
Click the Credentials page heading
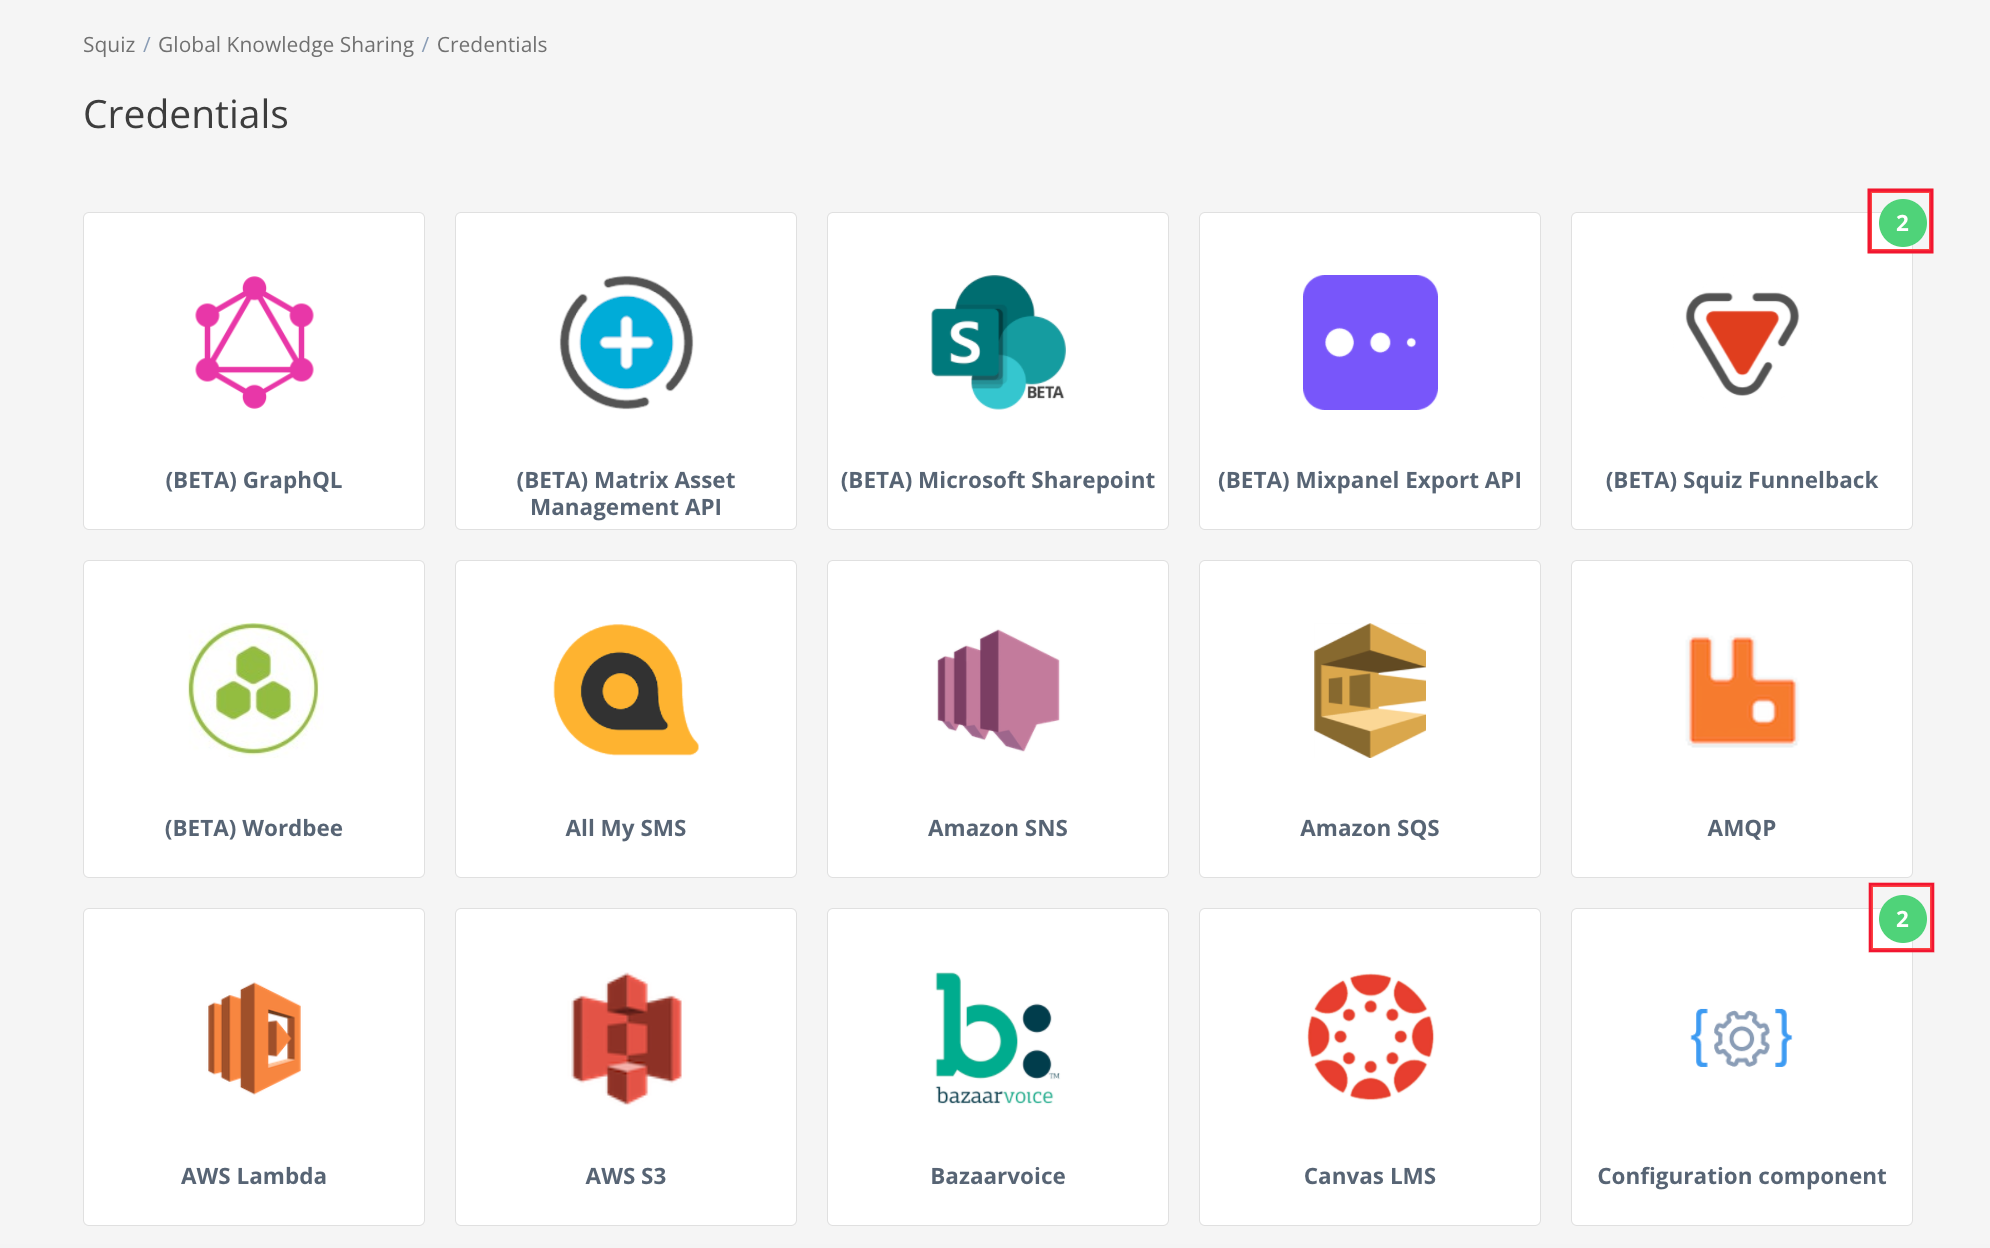click(x=186, y=114)
